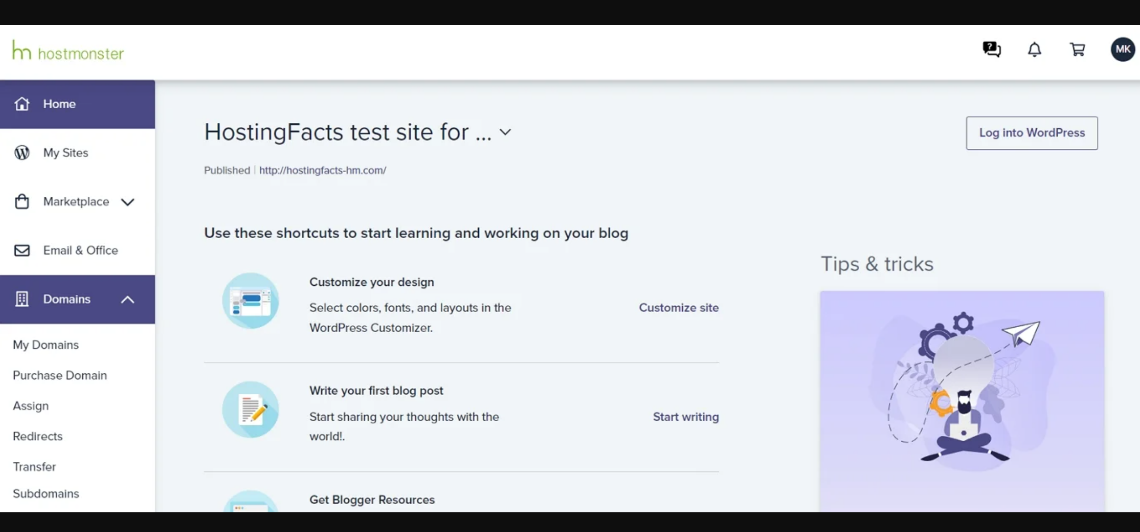This screenshot has width=1140, height=532.
Task: Click the Customize site link
Action: 678,307
